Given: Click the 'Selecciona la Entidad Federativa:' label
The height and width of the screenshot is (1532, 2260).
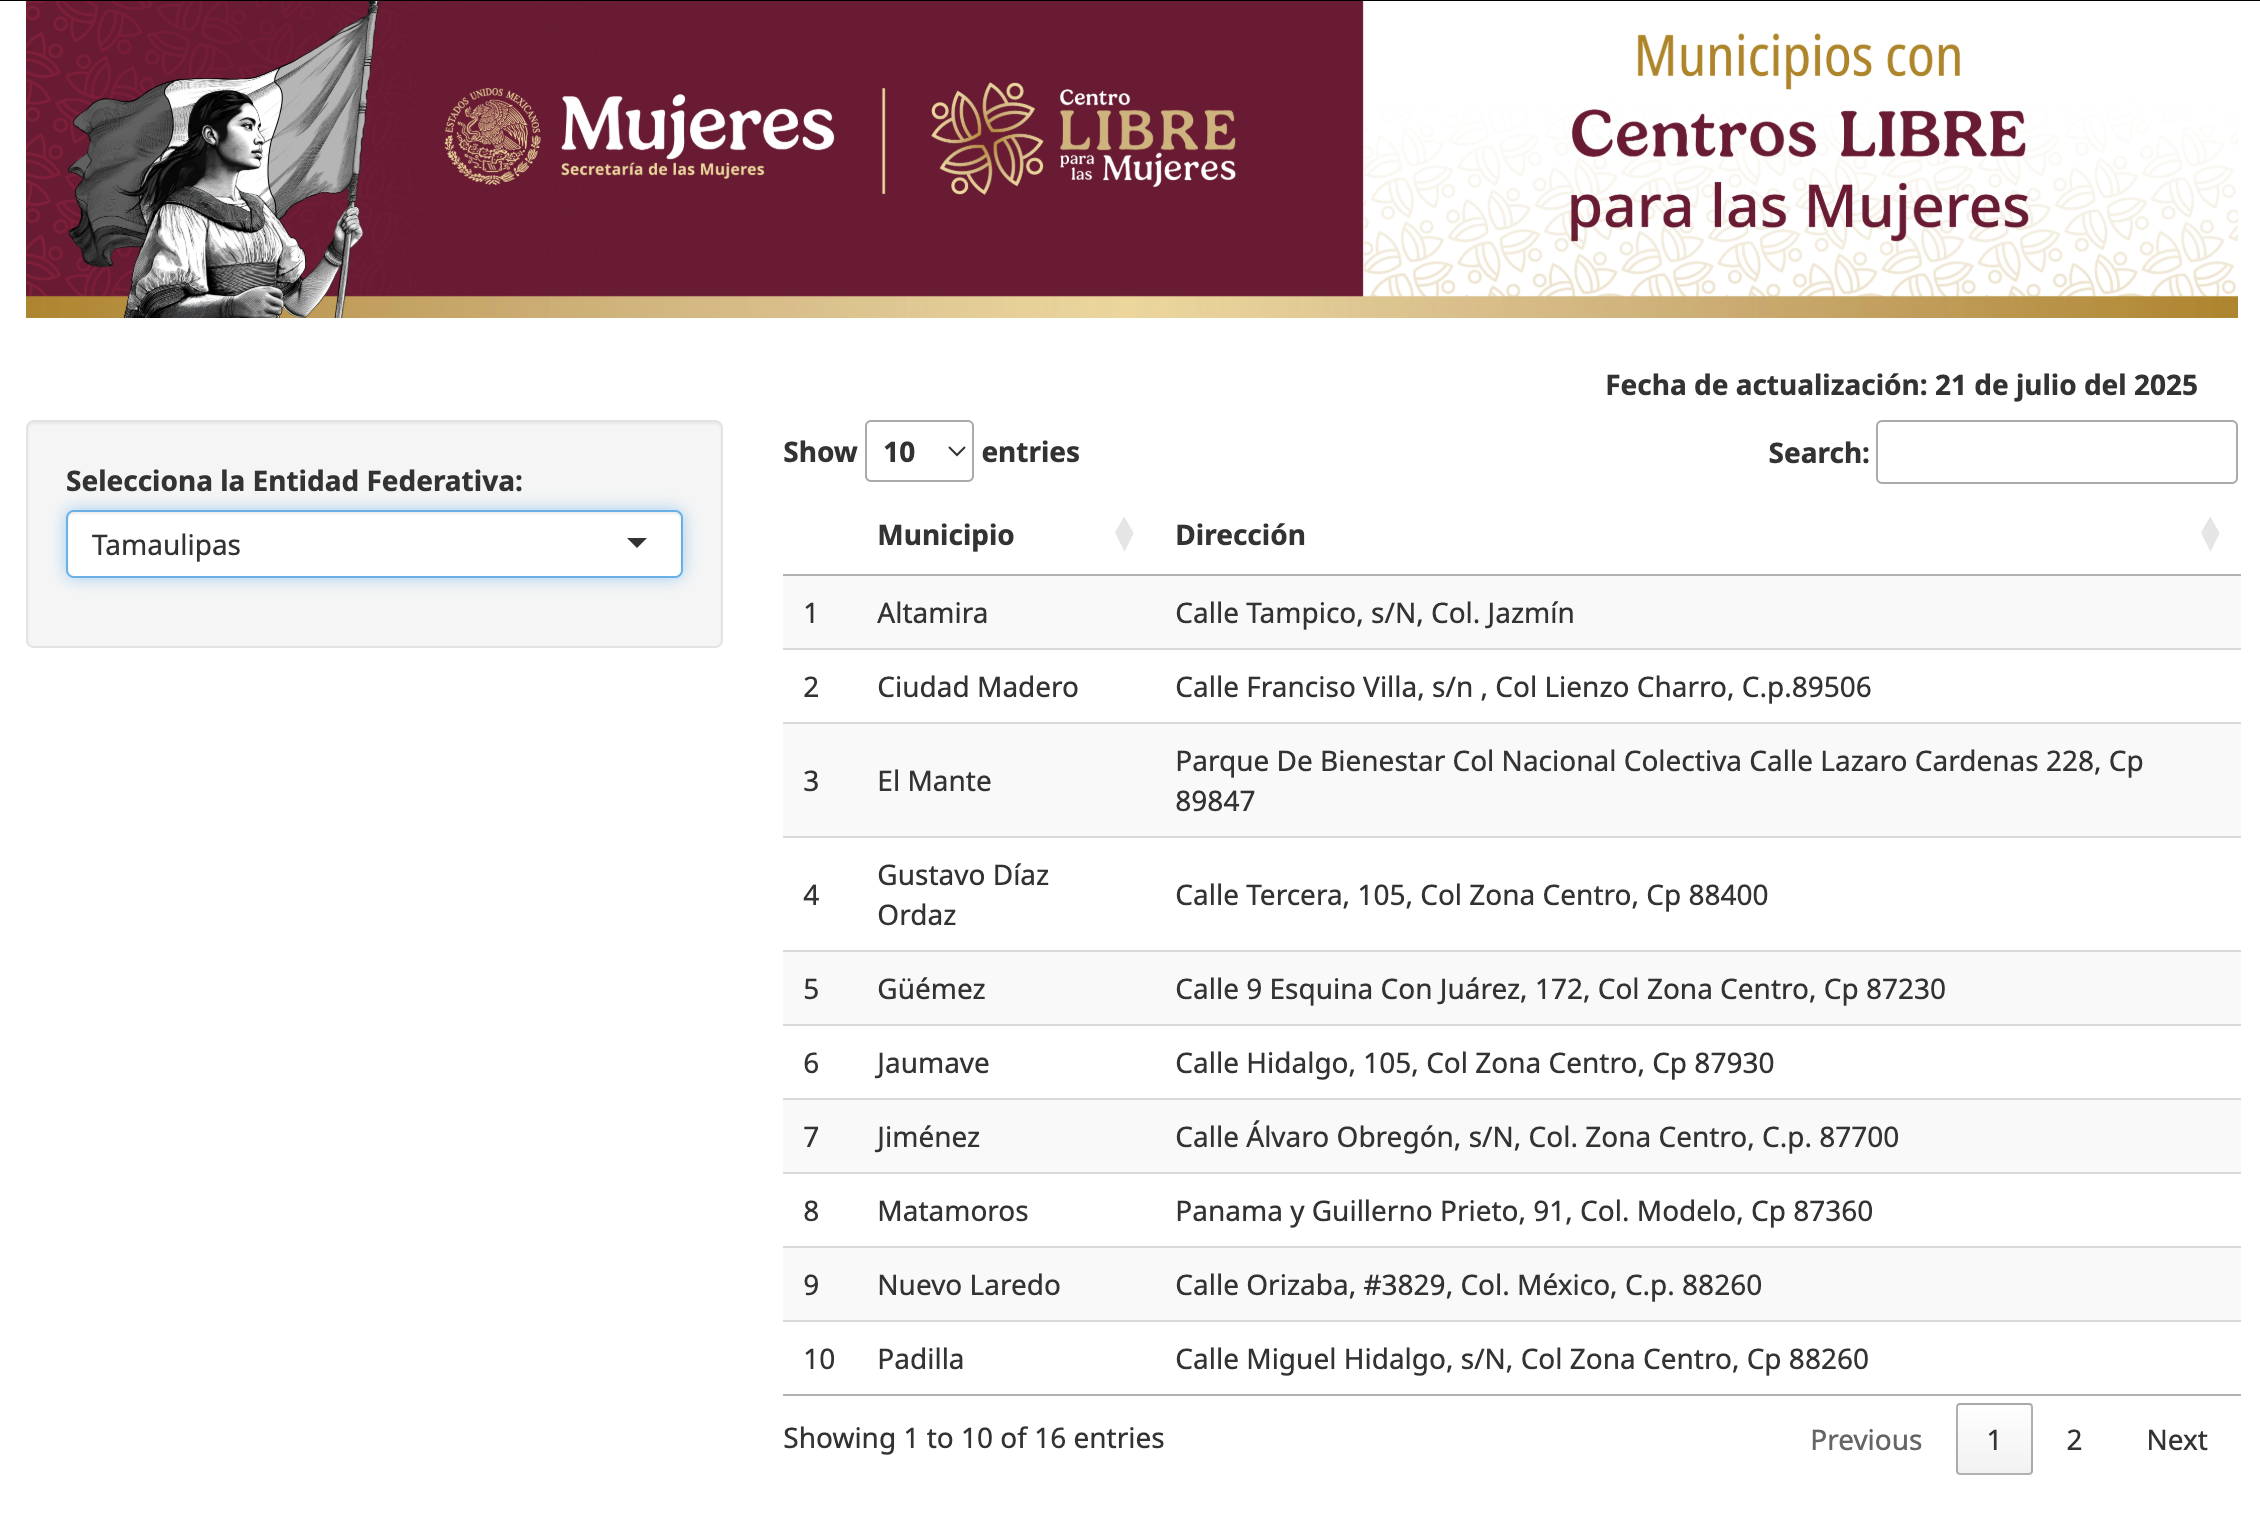Looking at the screenshot, I should 294,481.
